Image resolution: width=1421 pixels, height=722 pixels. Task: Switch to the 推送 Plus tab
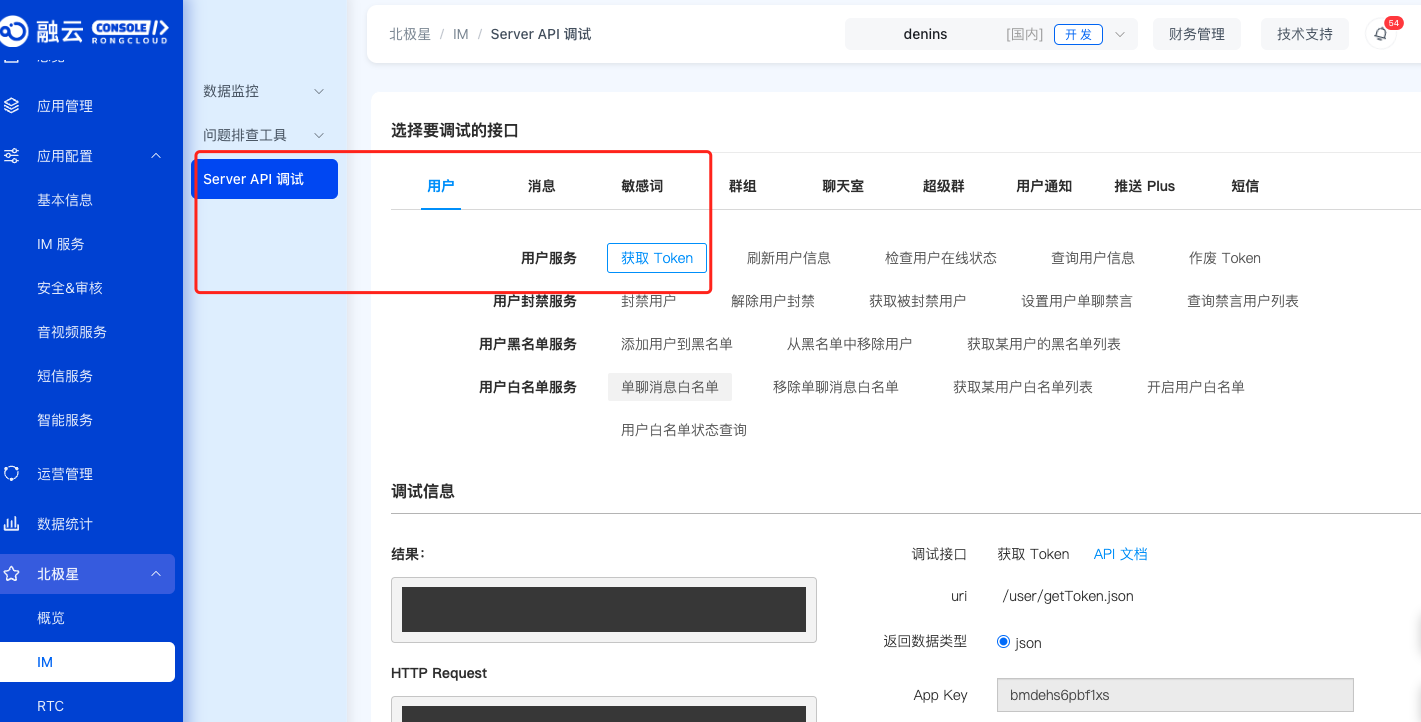click(x=1145, y=186)
